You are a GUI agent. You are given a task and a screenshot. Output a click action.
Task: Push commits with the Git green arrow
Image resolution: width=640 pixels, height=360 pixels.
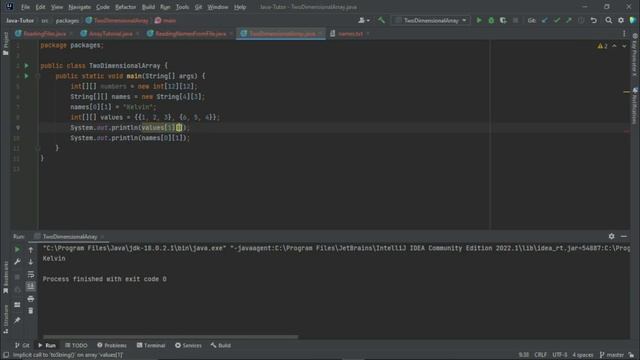(569, 20)
